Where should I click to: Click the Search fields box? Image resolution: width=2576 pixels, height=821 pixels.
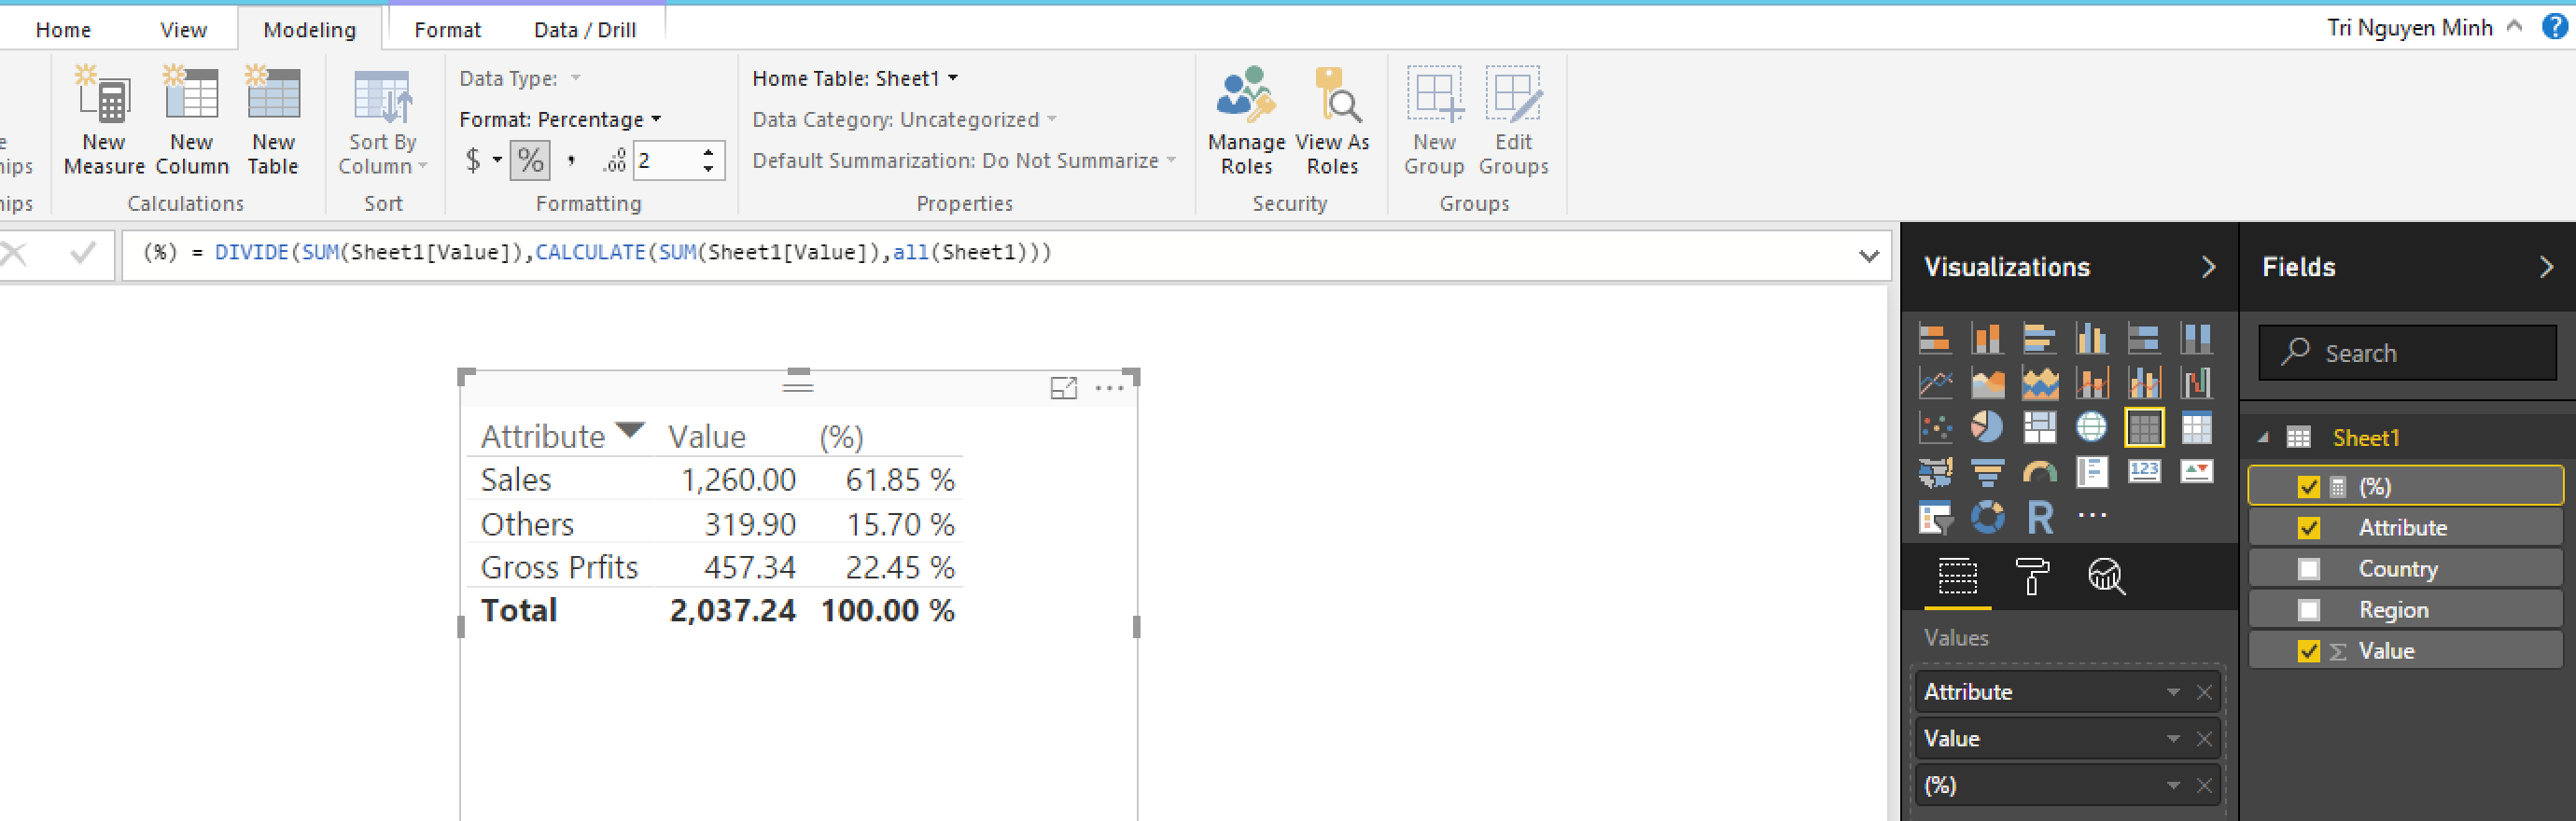point(2407,352)
